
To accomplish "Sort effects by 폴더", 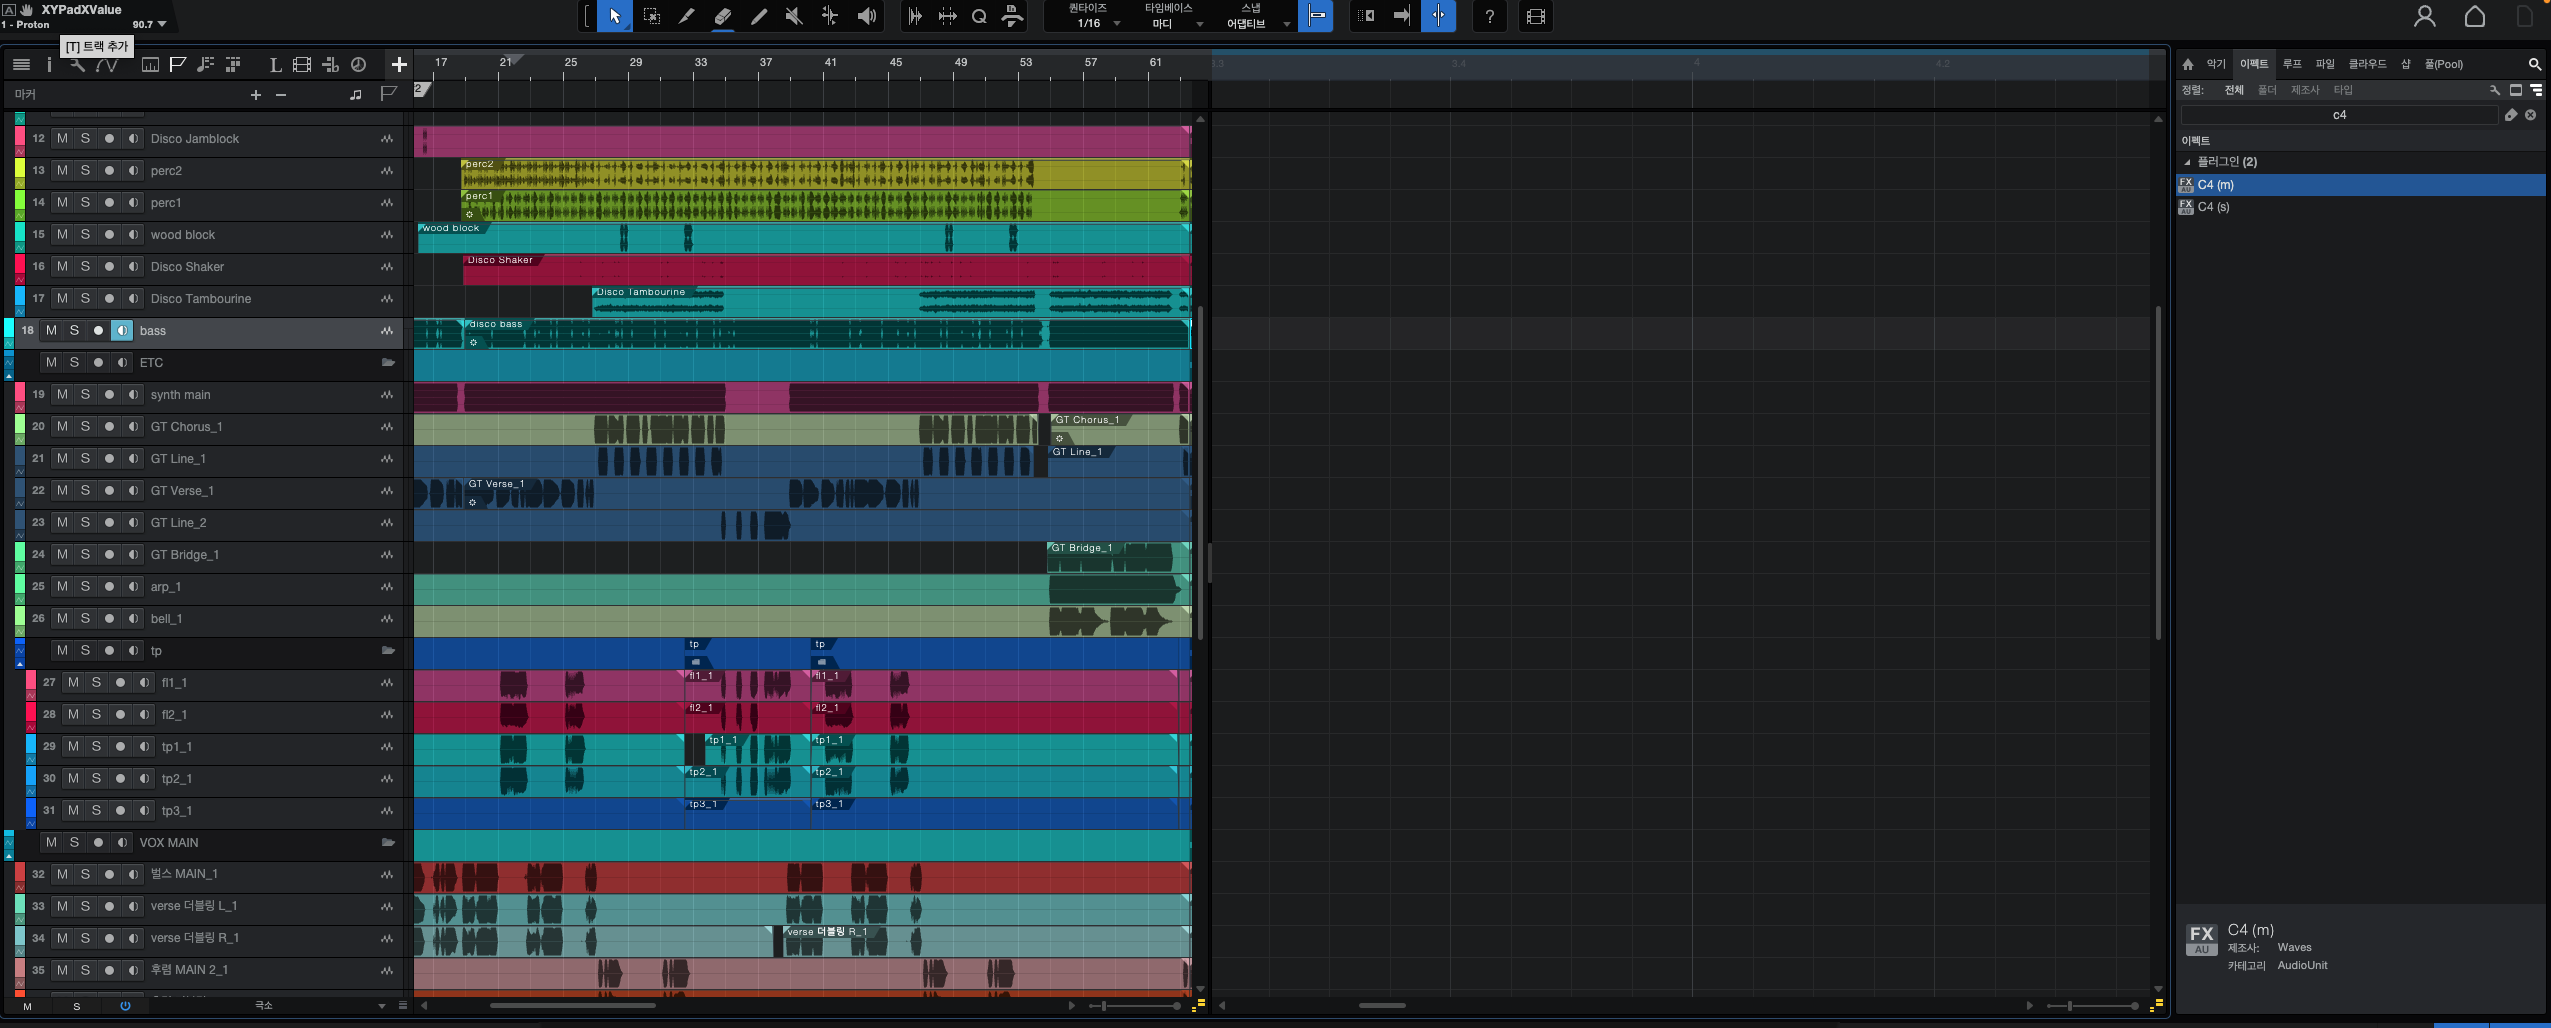I will click(2267, 90).
